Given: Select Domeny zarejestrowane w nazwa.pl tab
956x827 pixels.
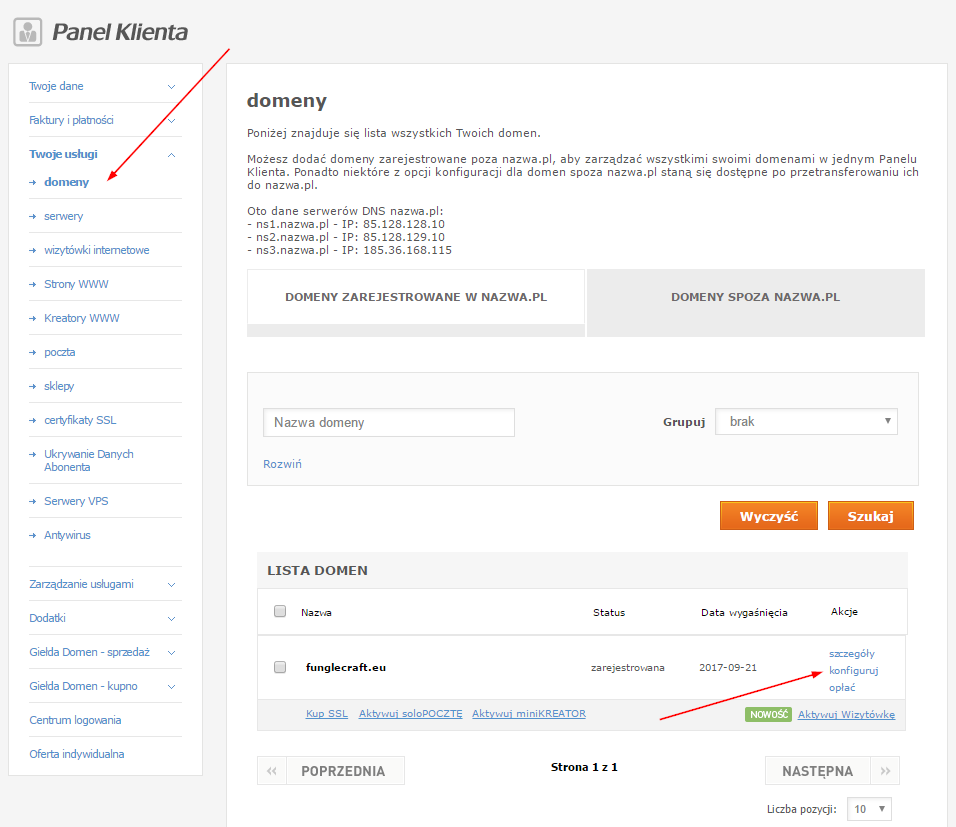Looking at the screenshot, I should [415, 298].
